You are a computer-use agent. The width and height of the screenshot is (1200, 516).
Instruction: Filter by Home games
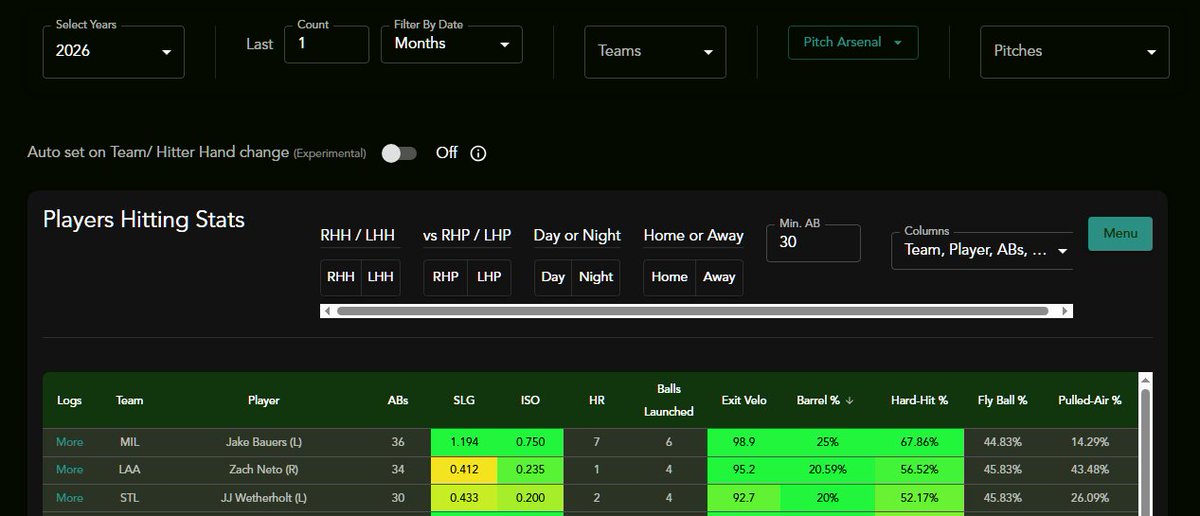click(x=669, y=277)
